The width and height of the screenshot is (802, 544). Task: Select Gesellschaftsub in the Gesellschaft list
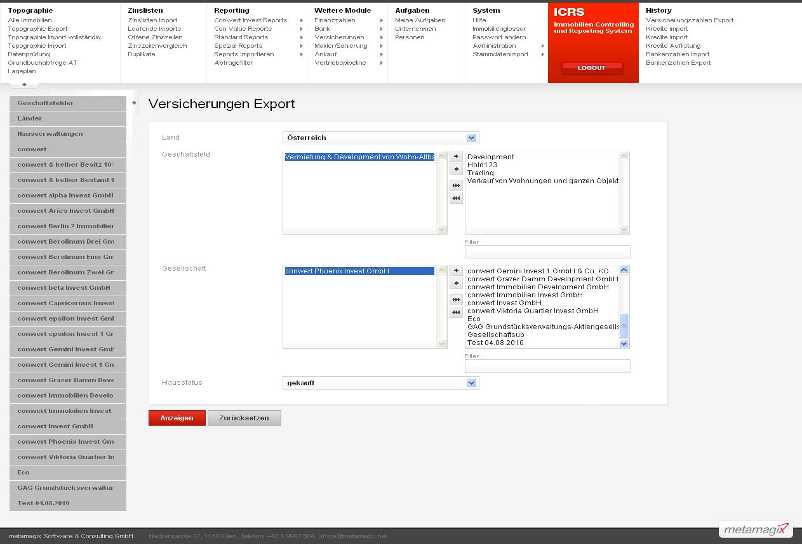click(x=496, y=334)
